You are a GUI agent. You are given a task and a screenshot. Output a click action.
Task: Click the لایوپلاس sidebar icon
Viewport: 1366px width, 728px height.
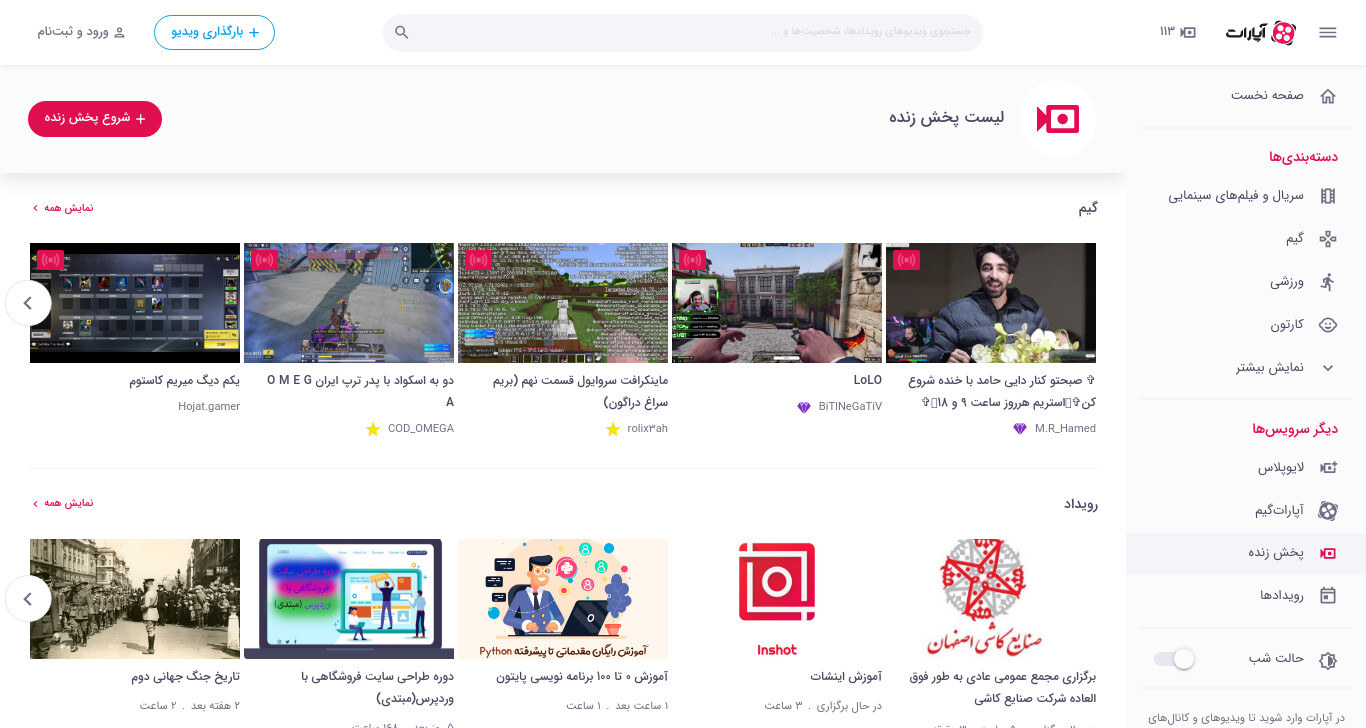point(1328,467)
